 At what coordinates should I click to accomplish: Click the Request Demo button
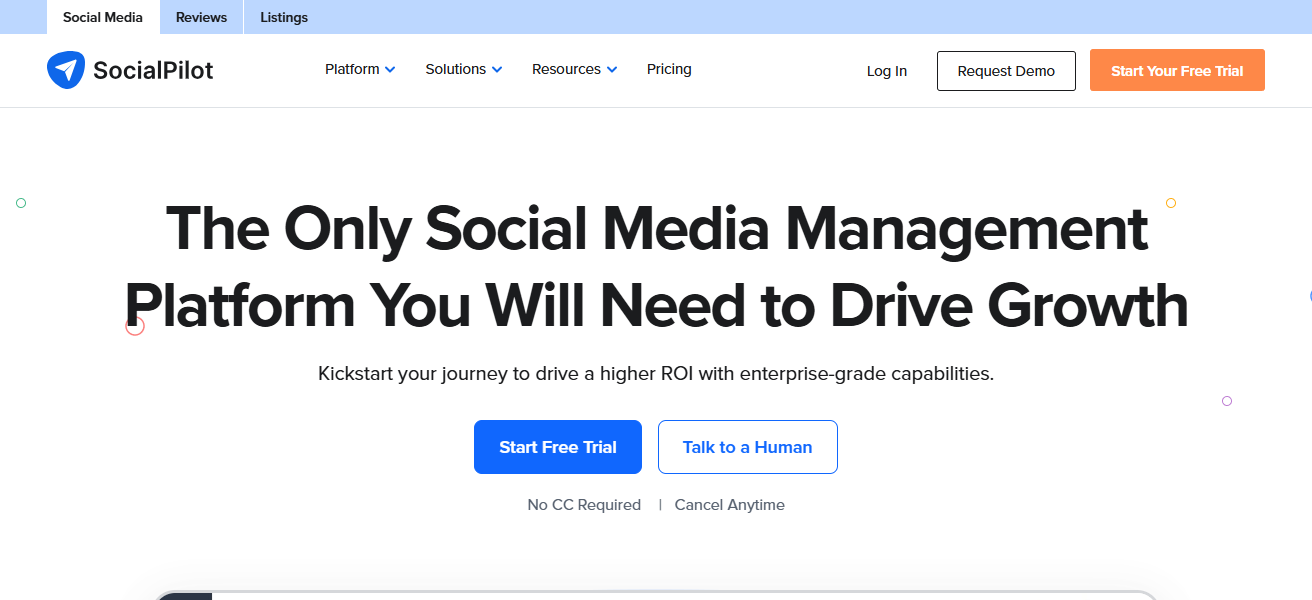click(1006, 71)
